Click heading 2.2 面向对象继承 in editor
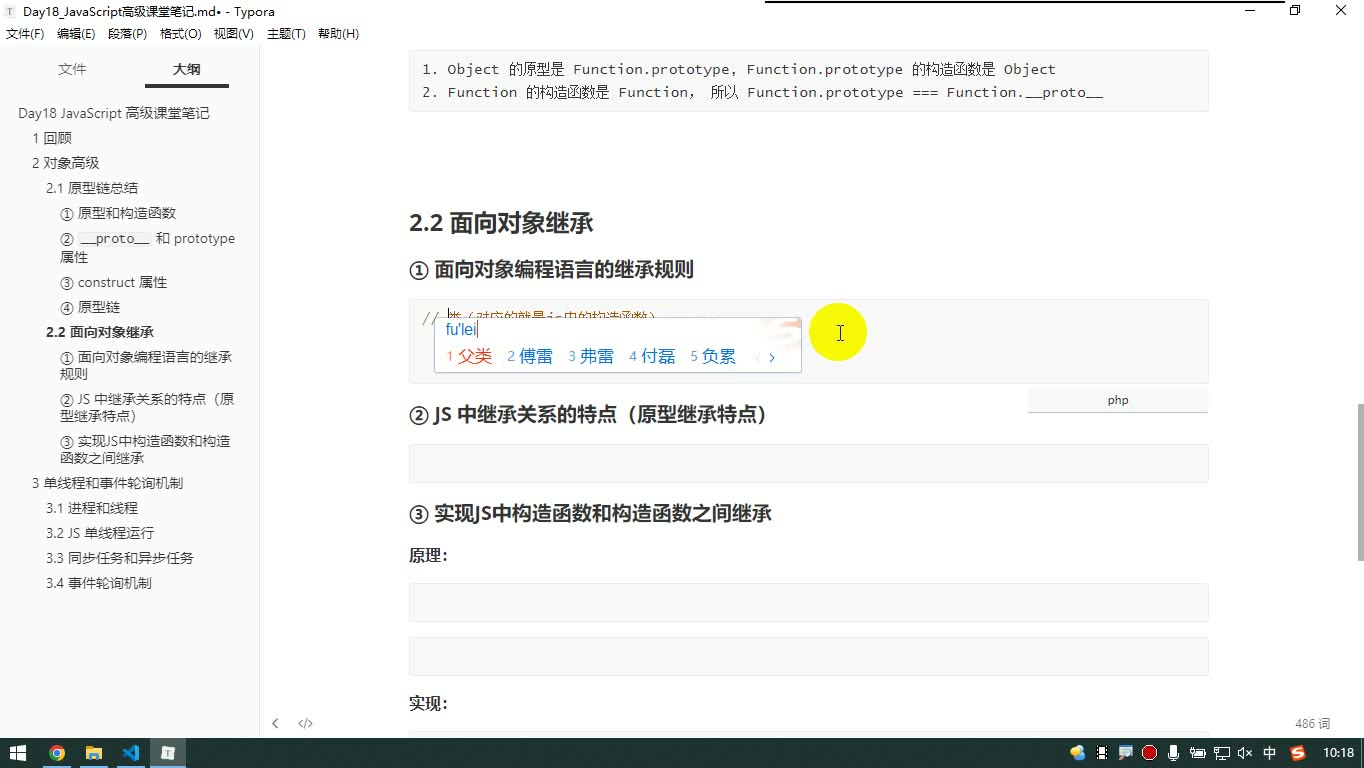1364x768 pixels. (501, 223)
